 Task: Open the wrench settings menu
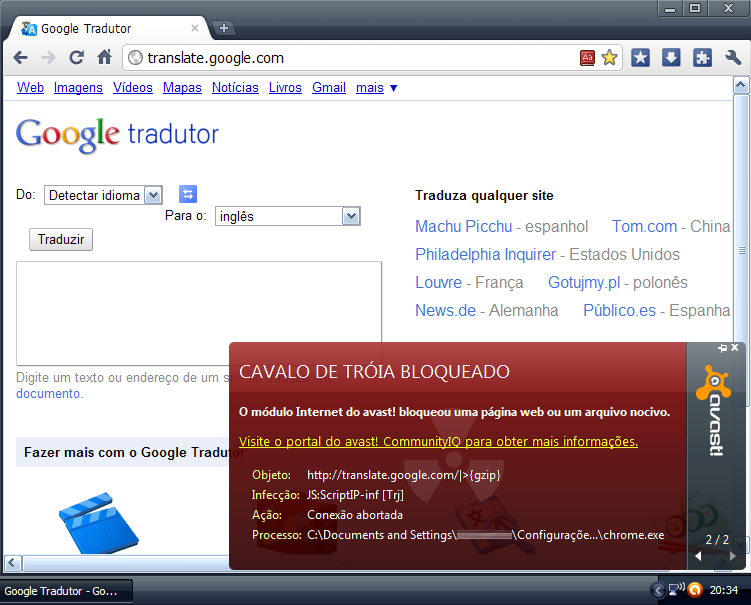point(732,58)
